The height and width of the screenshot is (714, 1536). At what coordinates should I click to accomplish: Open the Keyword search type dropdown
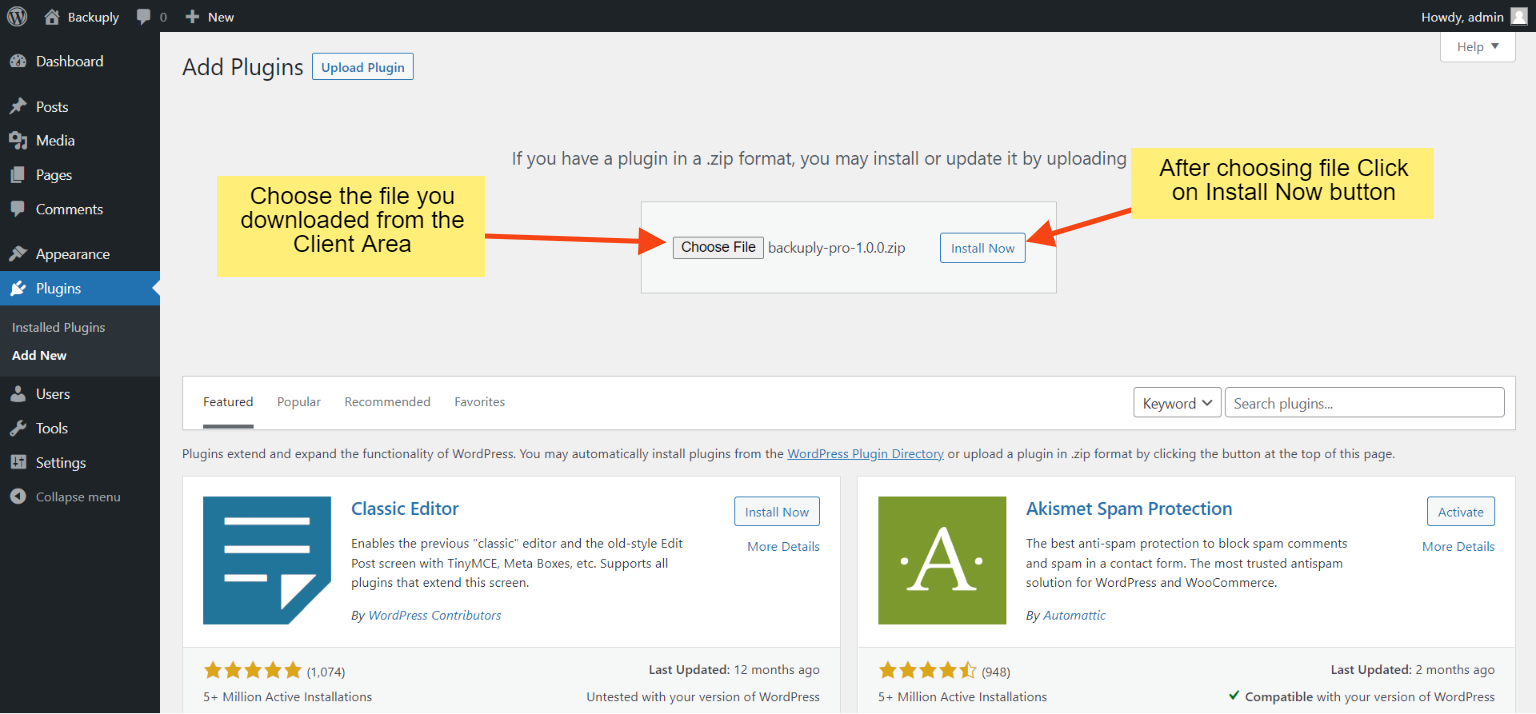[x=1176, y=403]
